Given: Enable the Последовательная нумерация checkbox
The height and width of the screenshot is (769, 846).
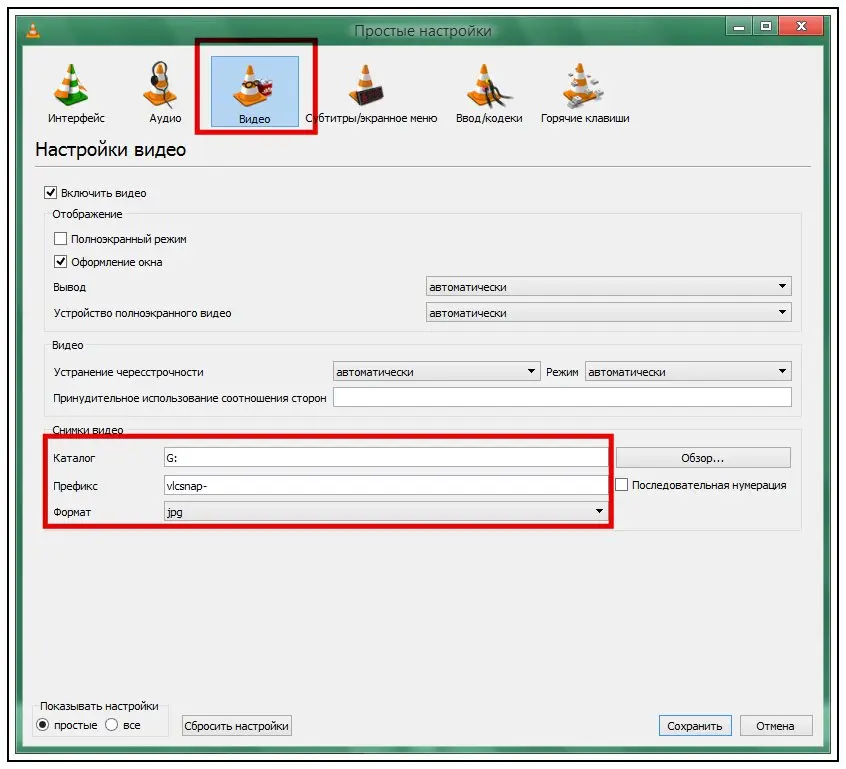Looking at the screenshot, I should 622,485.
